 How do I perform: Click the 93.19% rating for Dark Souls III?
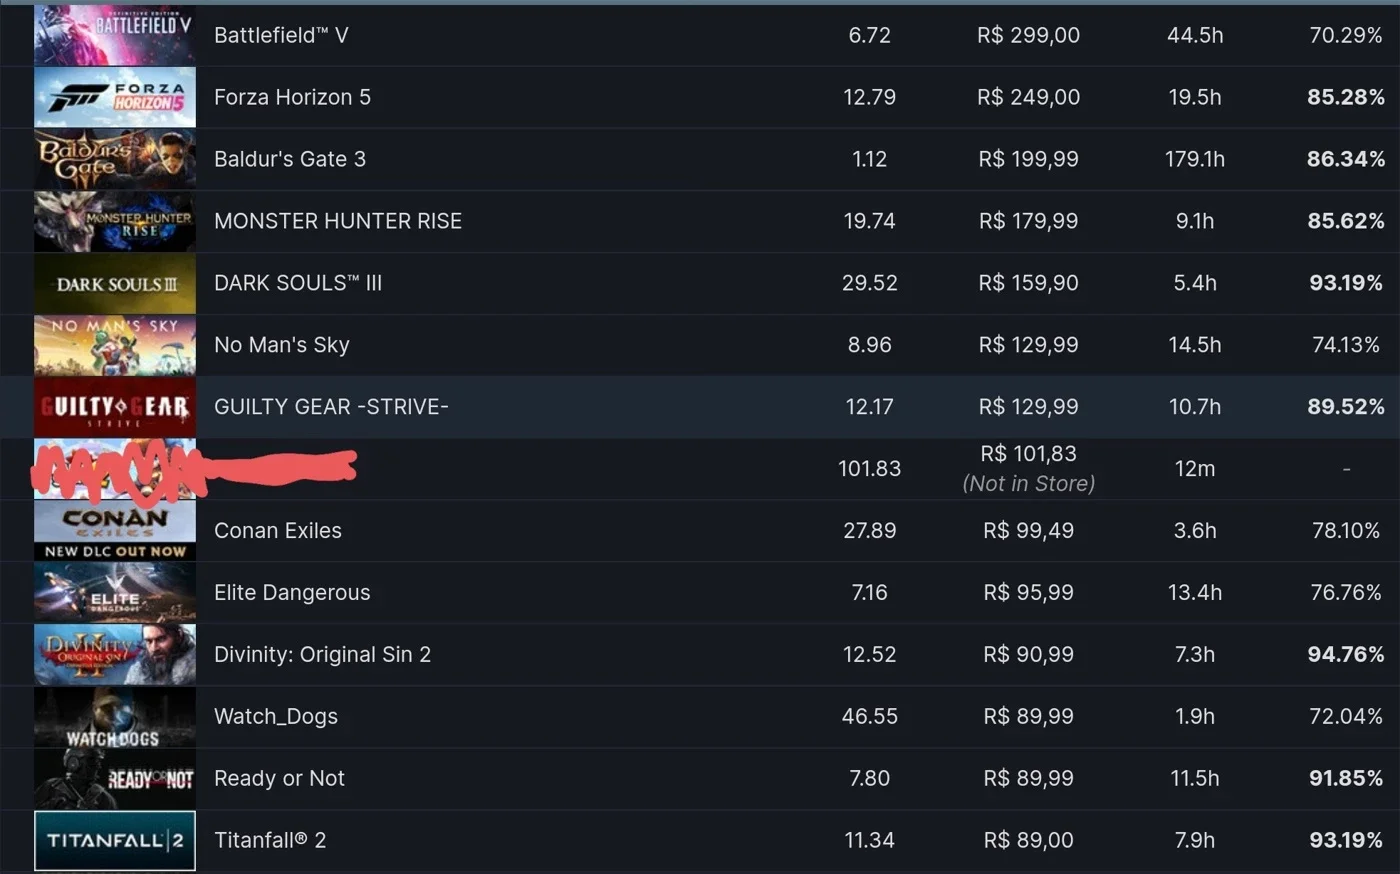coord(1346,283)
